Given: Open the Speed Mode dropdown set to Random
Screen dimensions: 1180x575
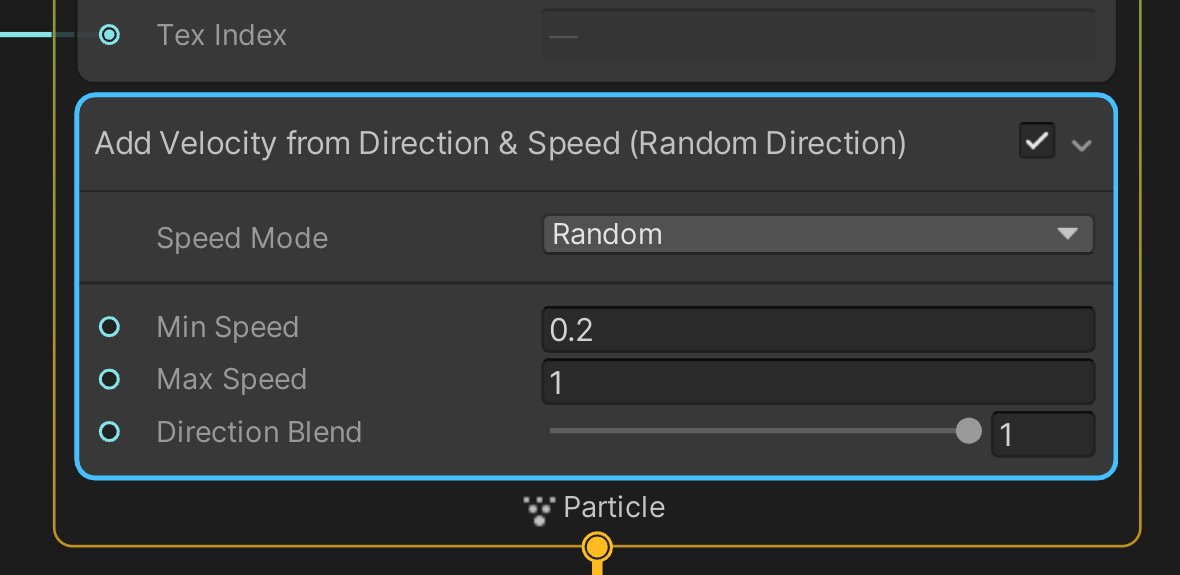Looking at the screenshot, I should pos(818,234).
